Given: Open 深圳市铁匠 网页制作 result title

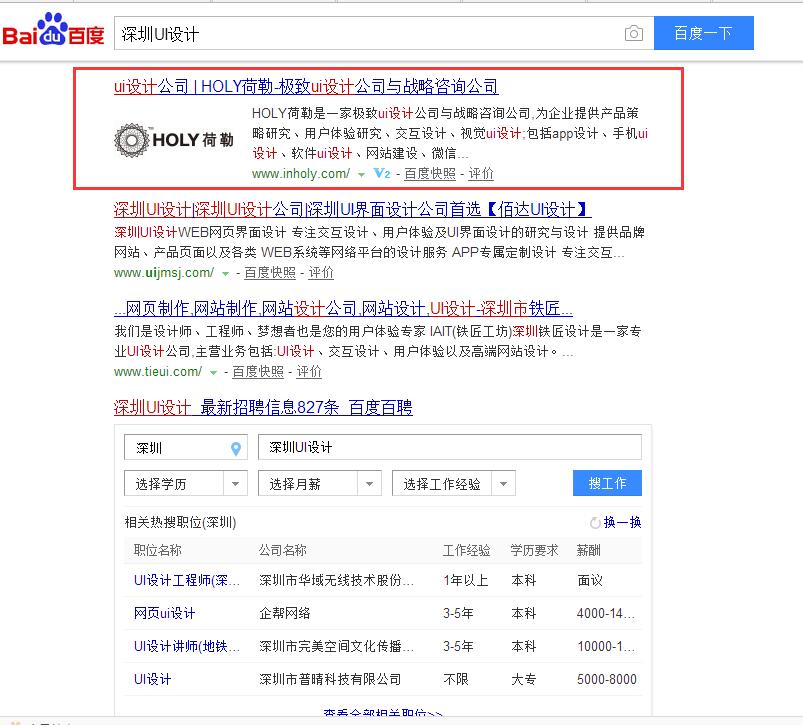Looking at the screenshot, I should [x=343, y=308].
